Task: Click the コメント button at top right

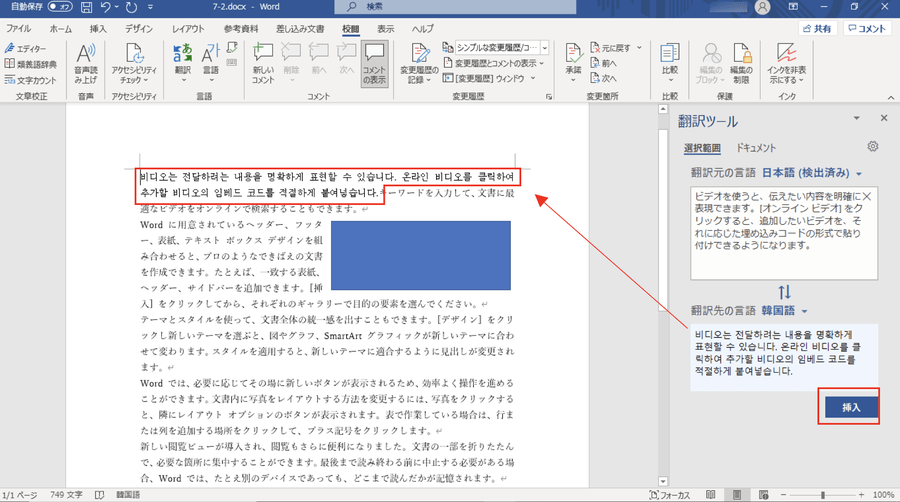Action: click(x=866, y=29)
